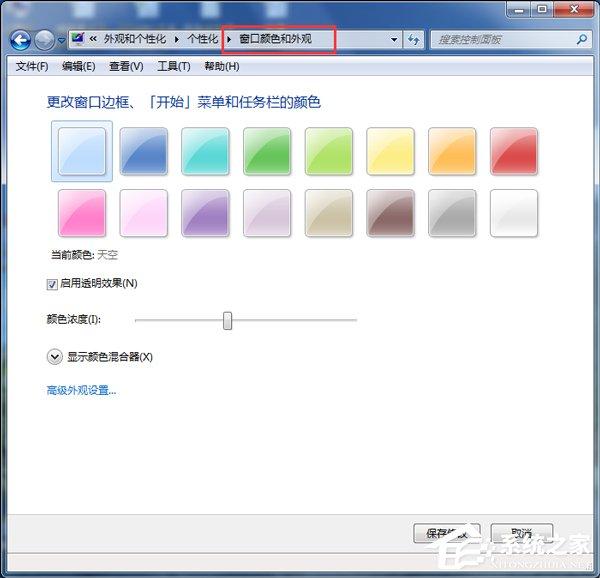Viewport: 600px width, 578px height.
Task: Select 窗口颜色和外观 breadcrumb
Action: click(276, 39)
